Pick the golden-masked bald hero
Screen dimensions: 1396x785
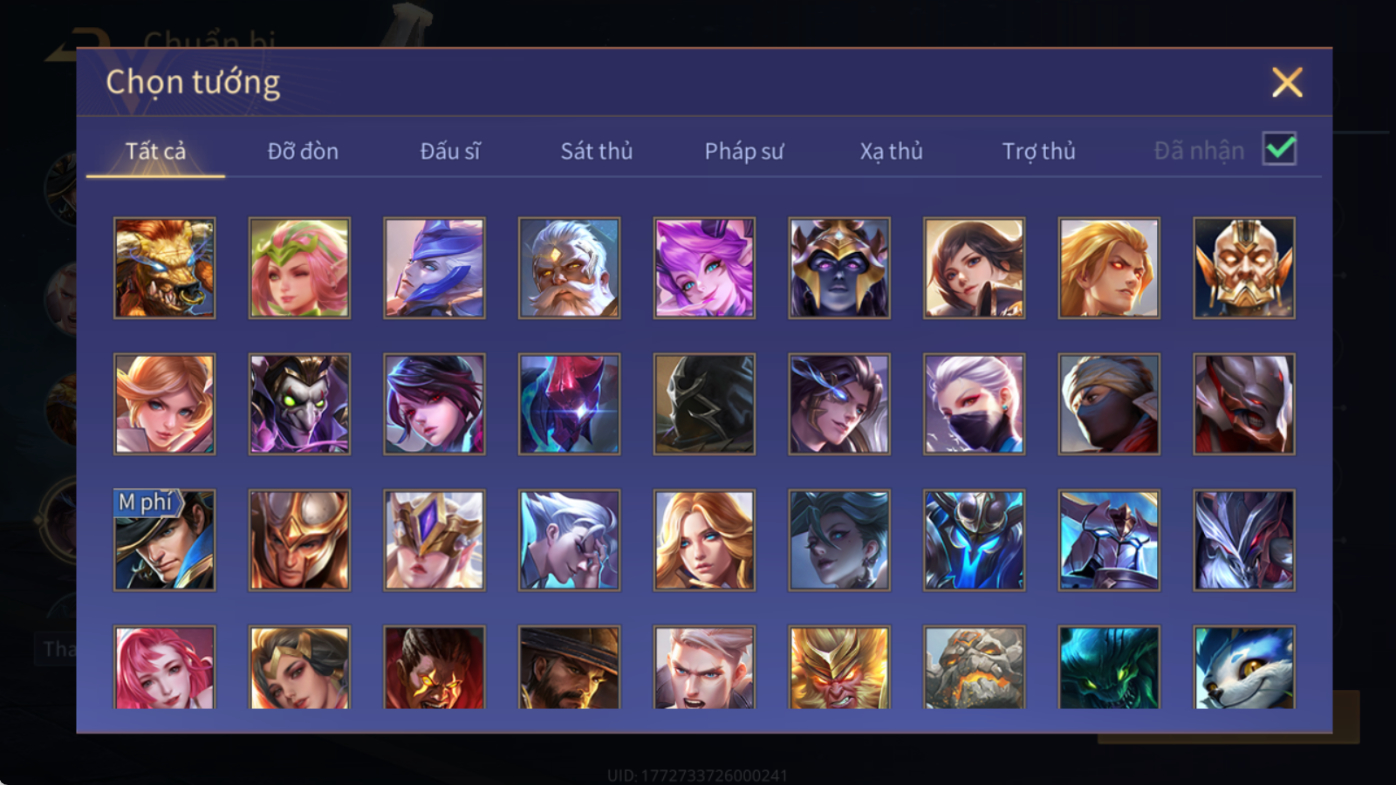1244,268
